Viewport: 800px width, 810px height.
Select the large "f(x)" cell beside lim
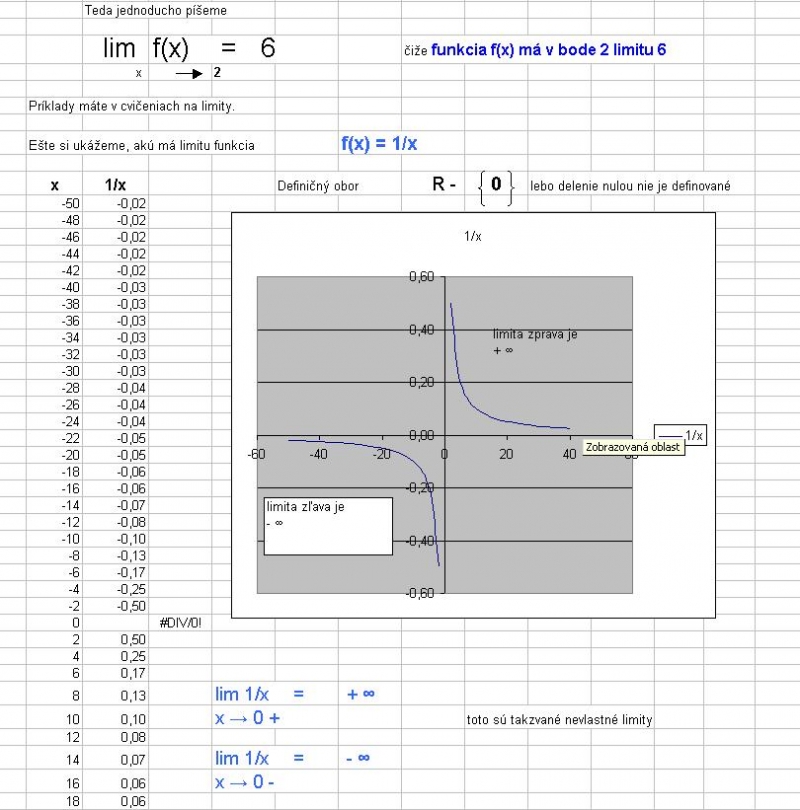click(170, 49)
